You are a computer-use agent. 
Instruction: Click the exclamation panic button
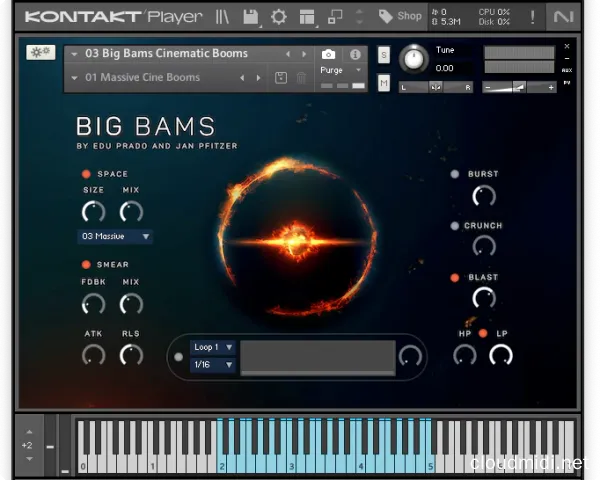point(532,17)
